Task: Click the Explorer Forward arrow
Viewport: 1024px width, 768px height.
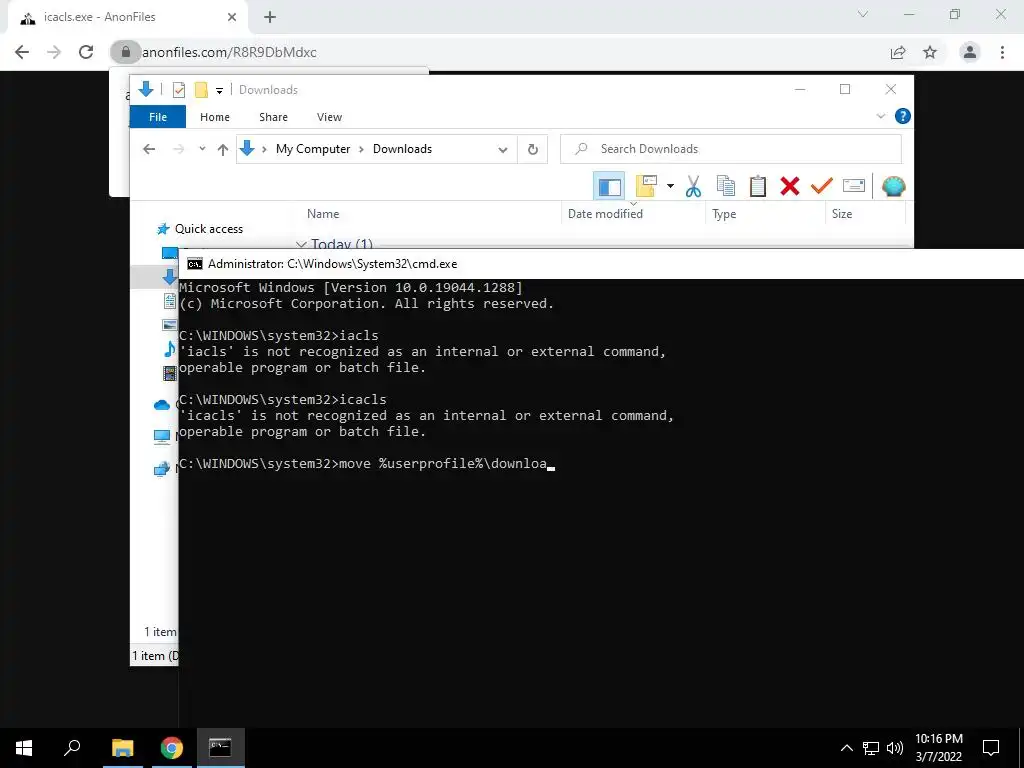Action: click(x=178, y=149)
